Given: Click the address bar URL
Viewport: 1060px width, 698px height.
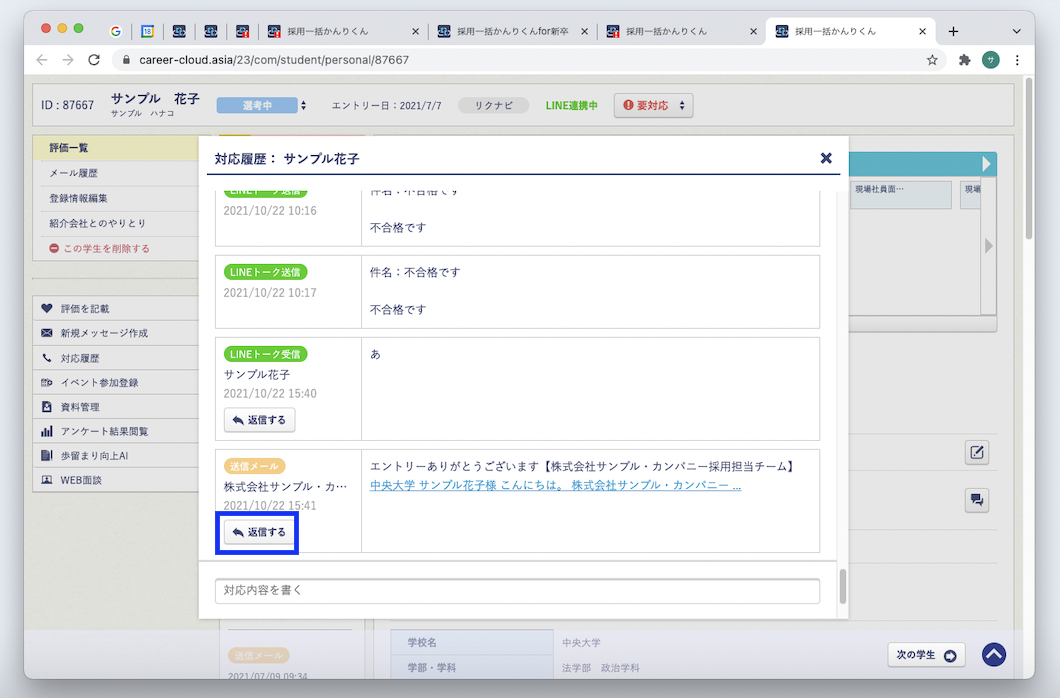Looking at the screenshot, I should pos(274,60).
